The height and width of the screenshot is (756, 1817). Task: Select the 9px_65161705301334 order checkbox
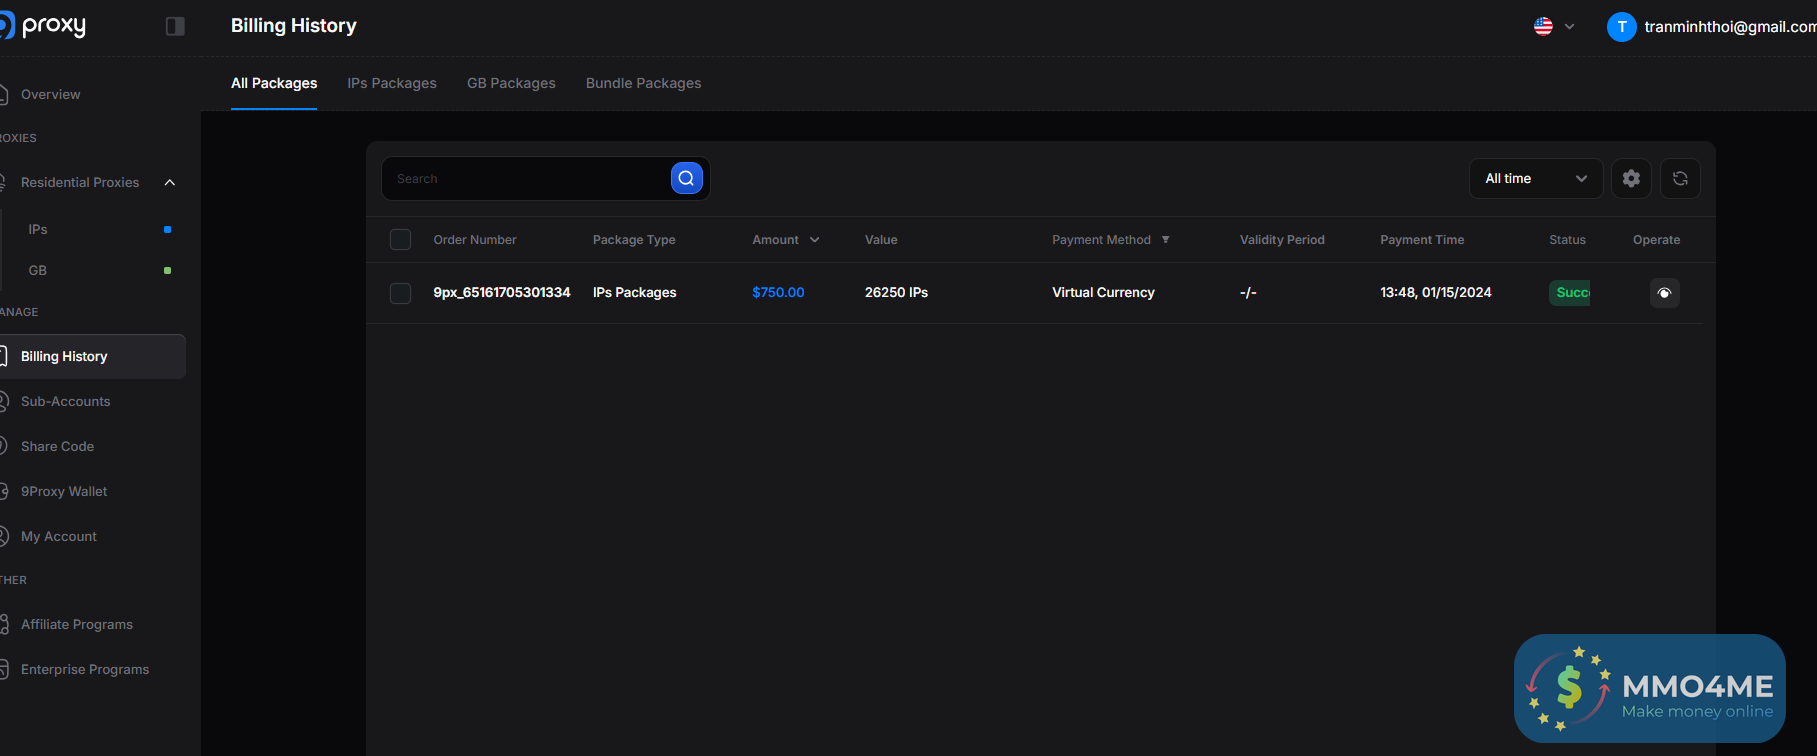pyautogui.click(x=400, y=293)
